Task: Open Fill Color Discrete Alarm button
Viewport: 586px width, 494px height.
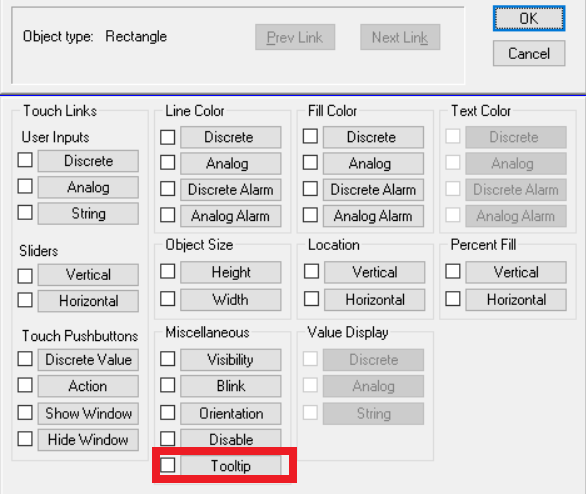Action: tap(373, 190)
